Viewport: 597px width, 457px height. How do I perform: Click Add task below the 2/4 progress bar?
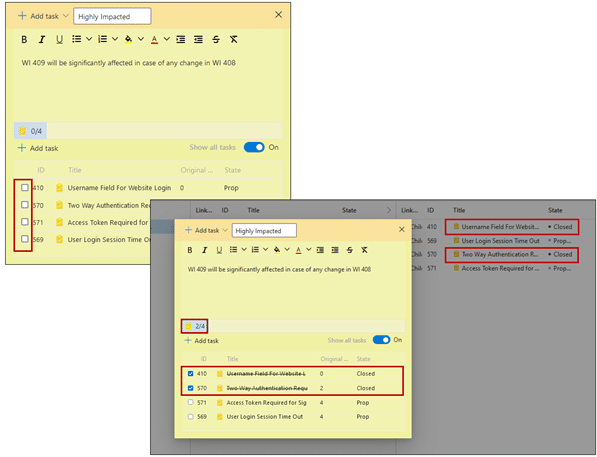click(201, 340)
